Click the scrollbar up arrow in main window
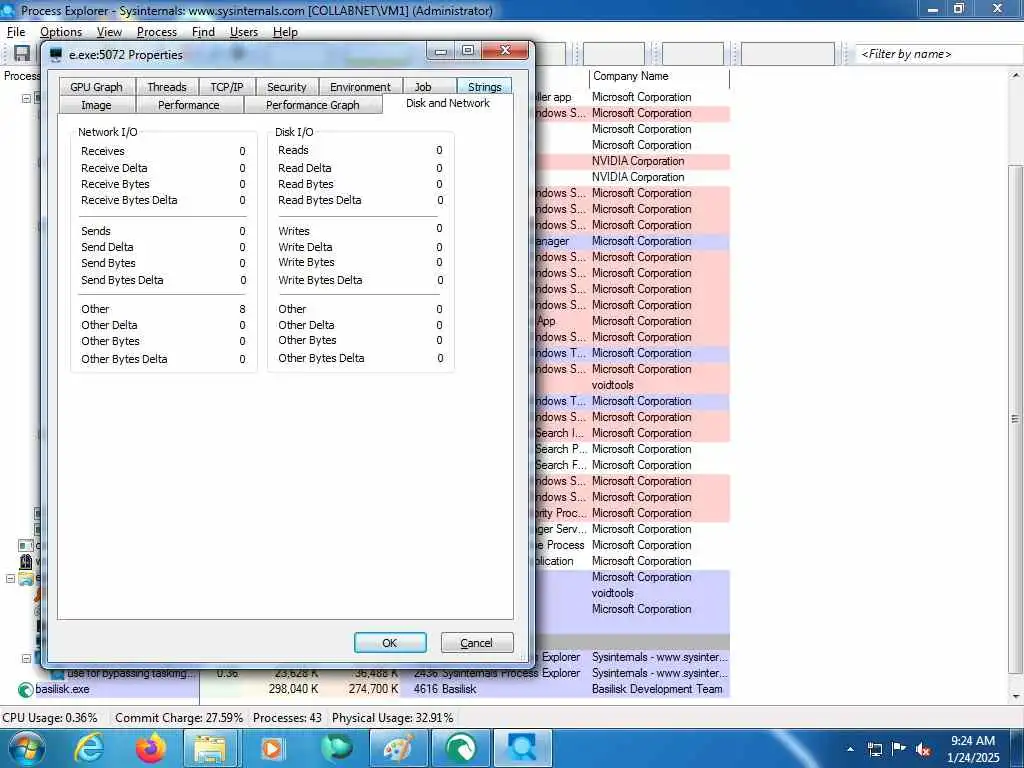This screenshot has height=768, width=1024. coord(1016,76)
